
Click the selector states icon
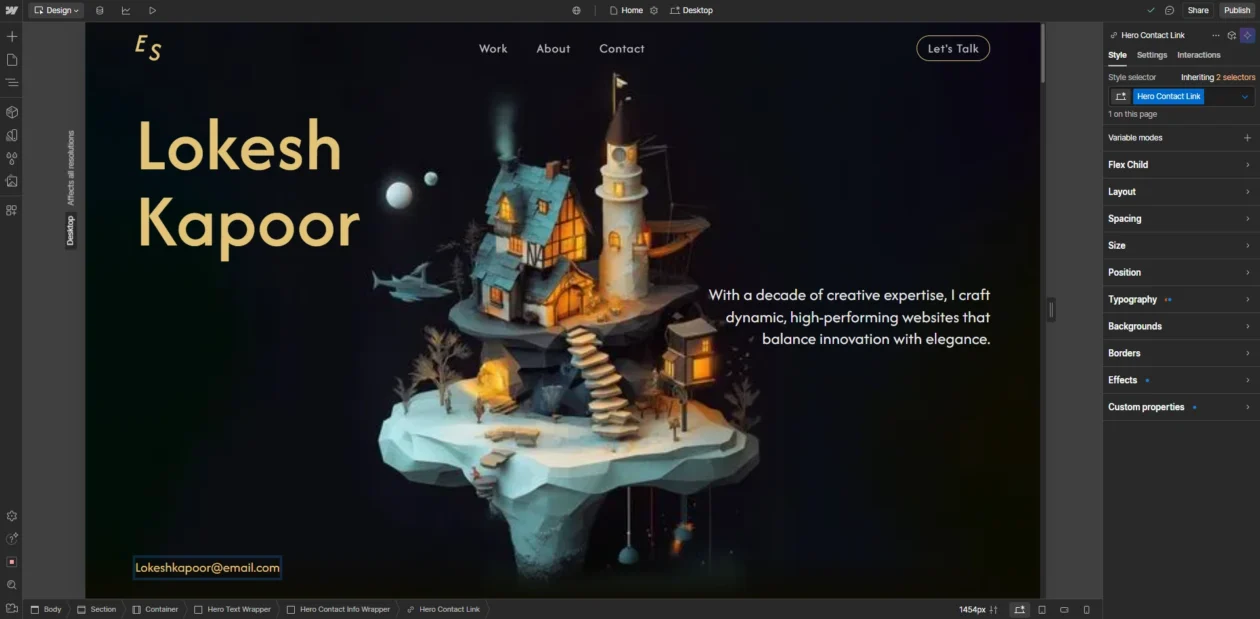[x=1121, y=97]
